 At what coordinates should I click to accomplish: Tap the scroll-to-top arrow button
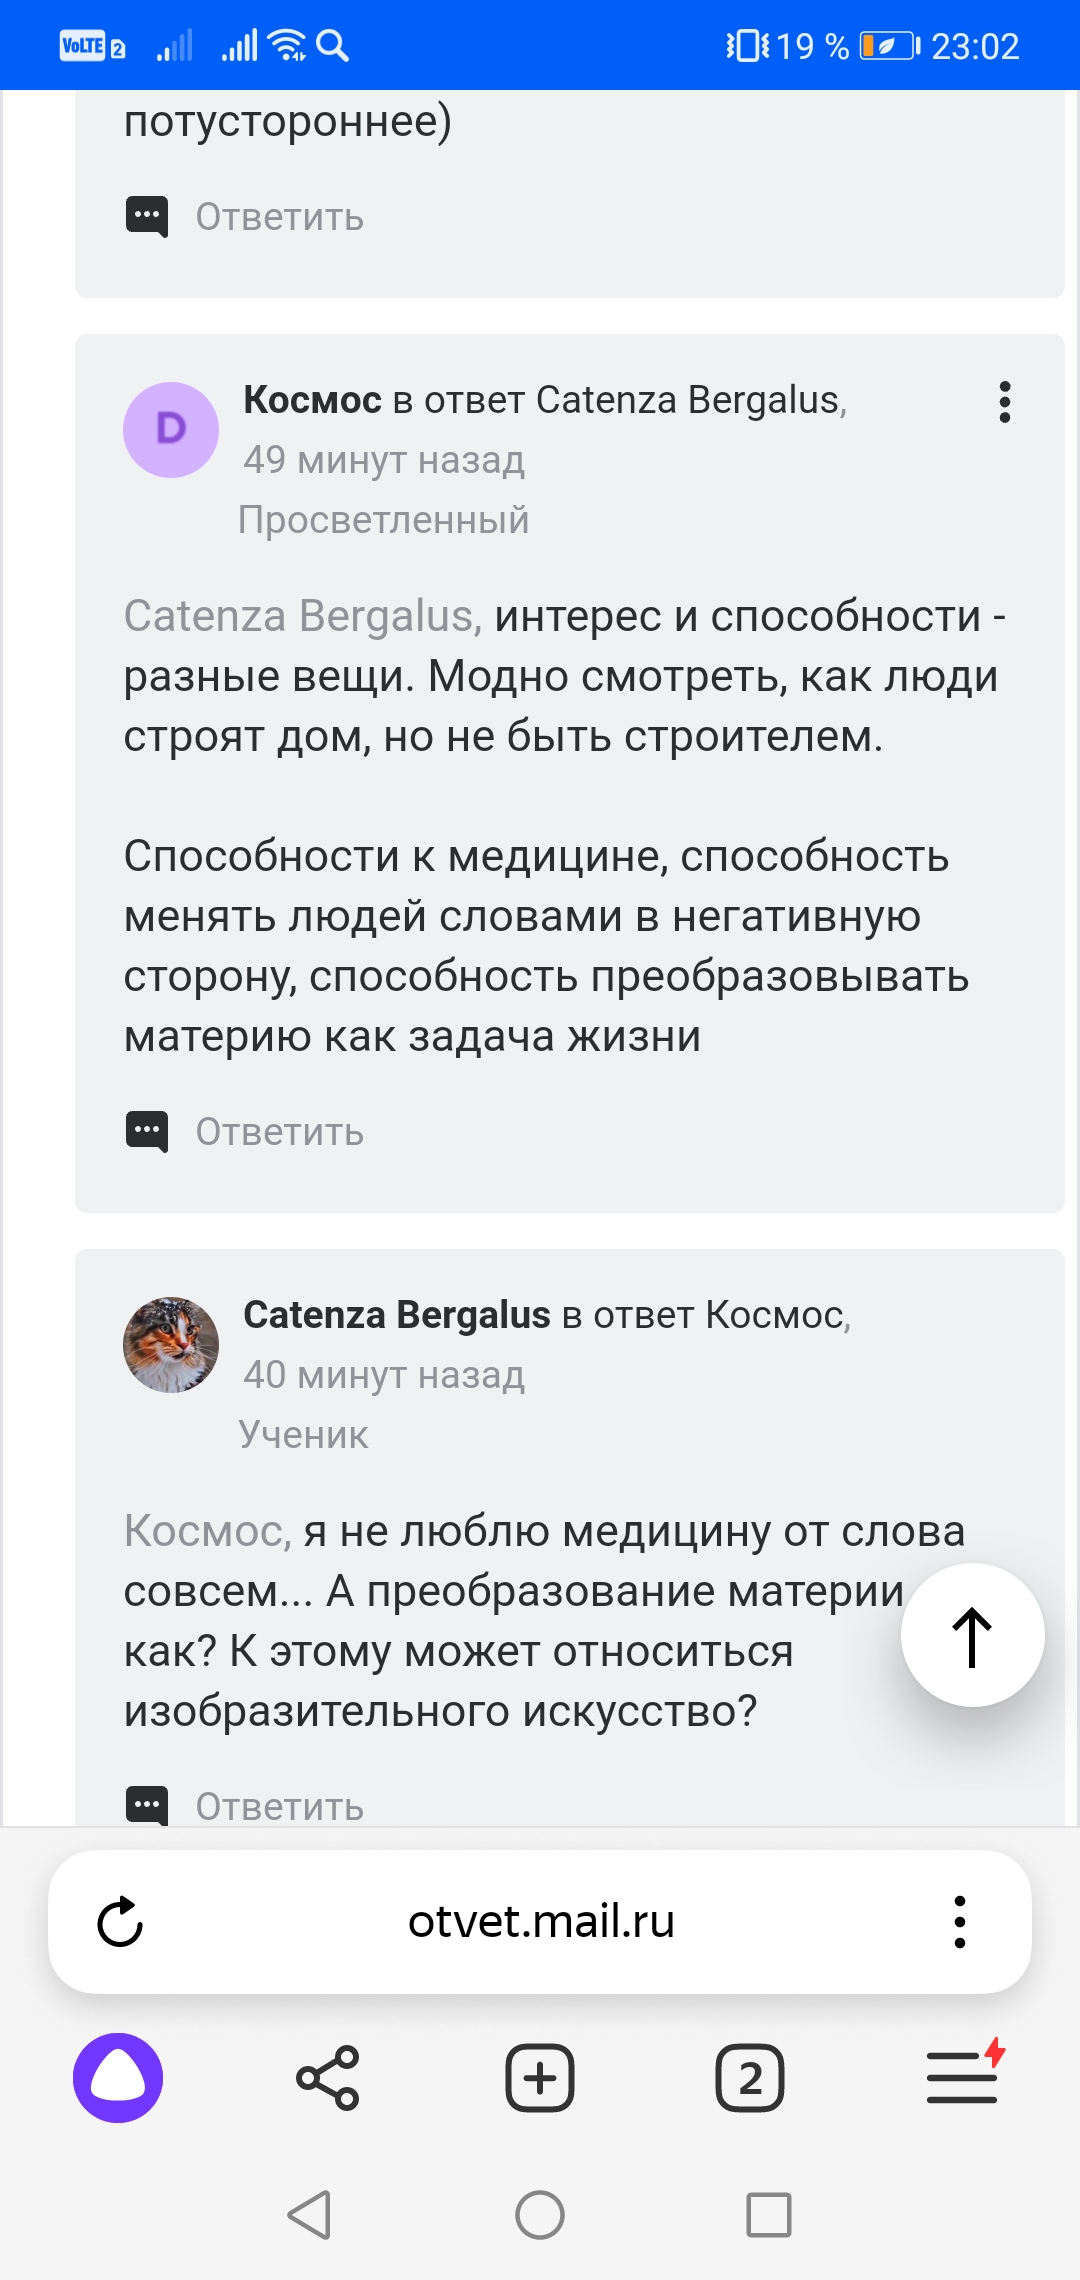[972, 1636]
